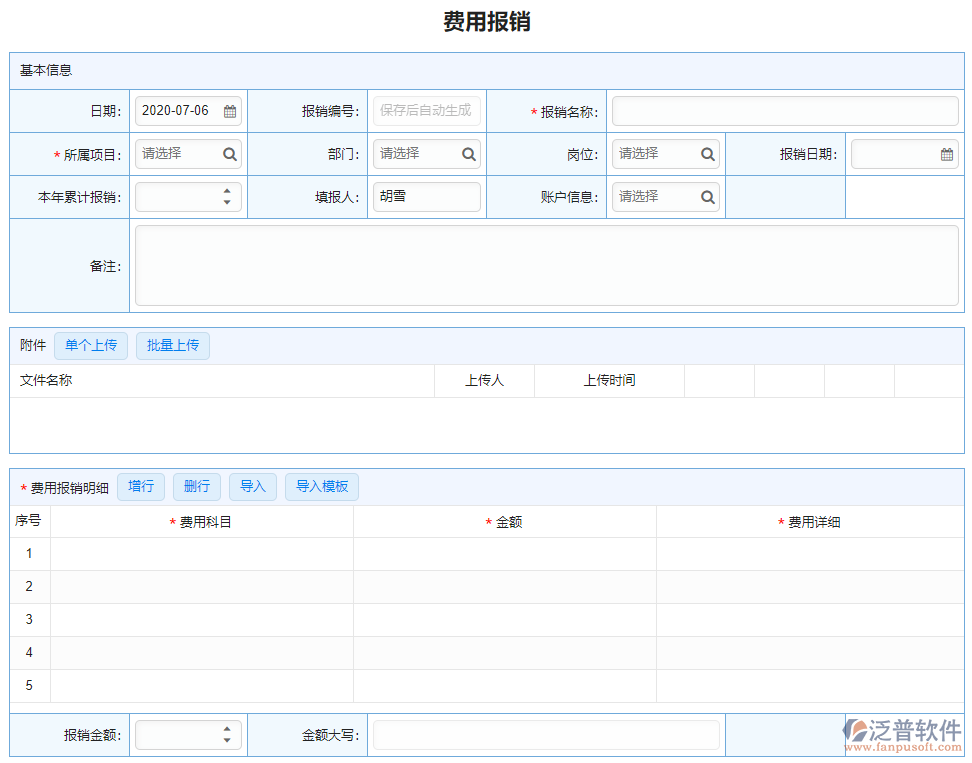
Task: Focus the 报销名称 input field
Action: [785, 111]
